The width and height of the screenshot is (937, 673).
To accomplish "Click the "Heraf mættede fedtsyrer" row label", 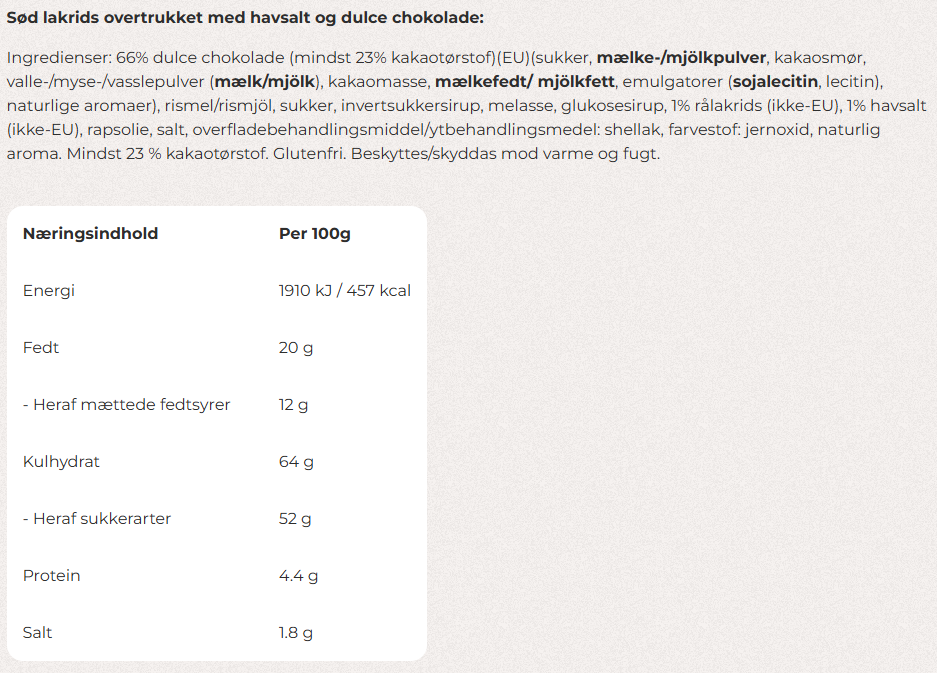I will coord(126,405).
